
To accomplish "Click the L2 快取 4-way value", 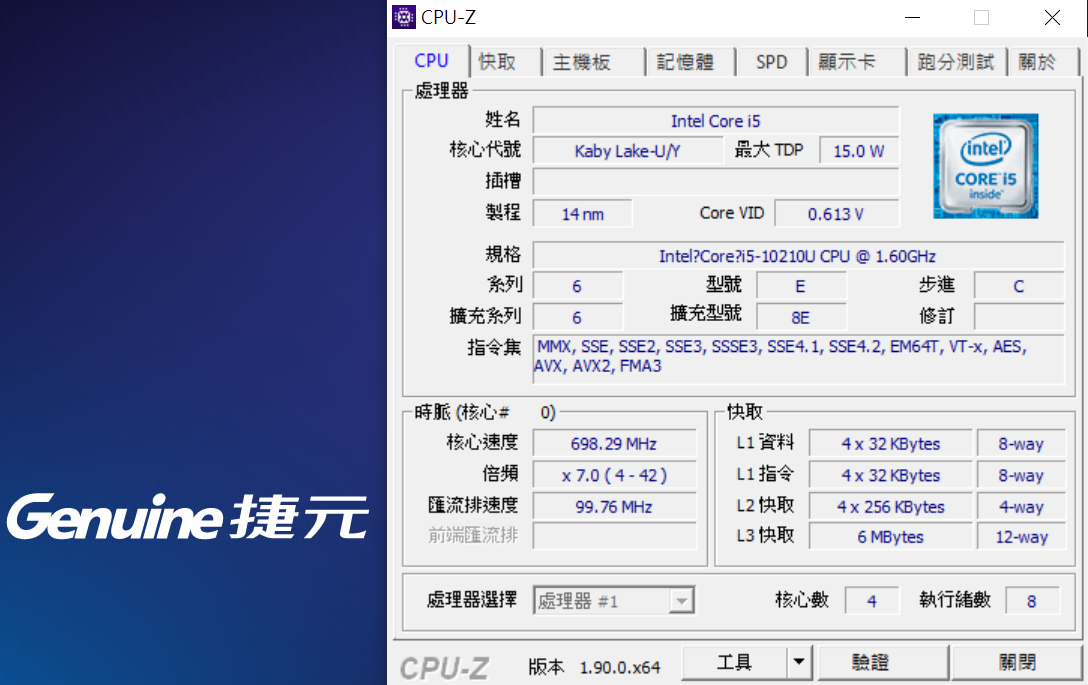I will coord(1021,507).
